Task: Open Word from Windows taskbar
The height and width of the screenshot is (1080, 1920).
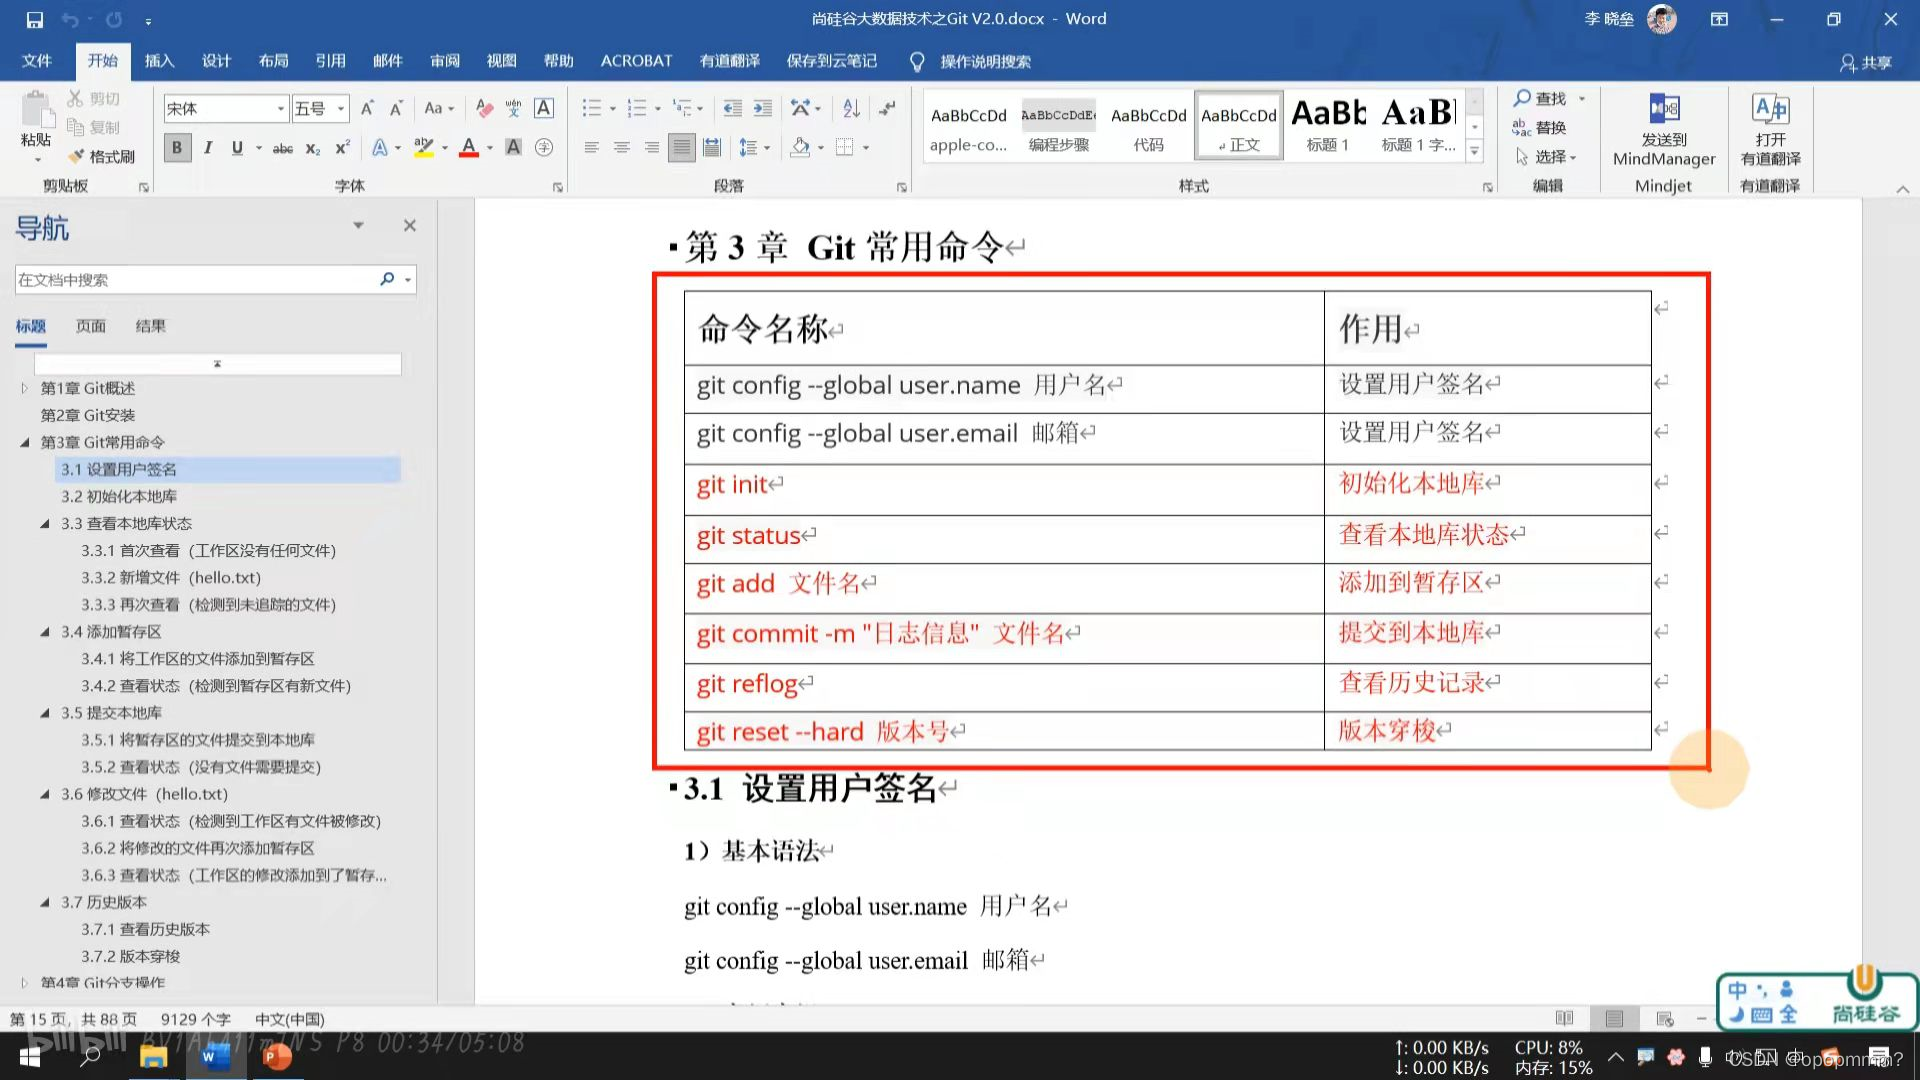Action: pos(214,1056)
